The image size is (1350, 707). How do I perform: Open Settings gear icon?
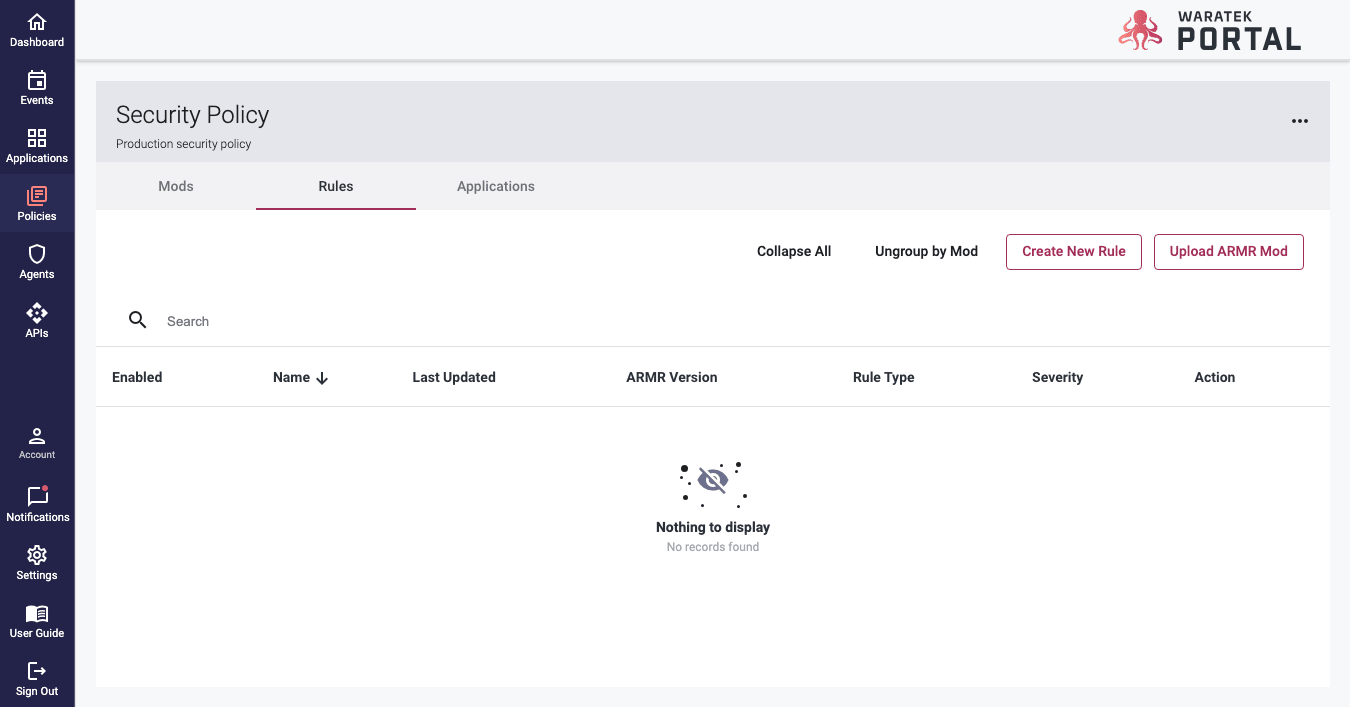point(37,556)
